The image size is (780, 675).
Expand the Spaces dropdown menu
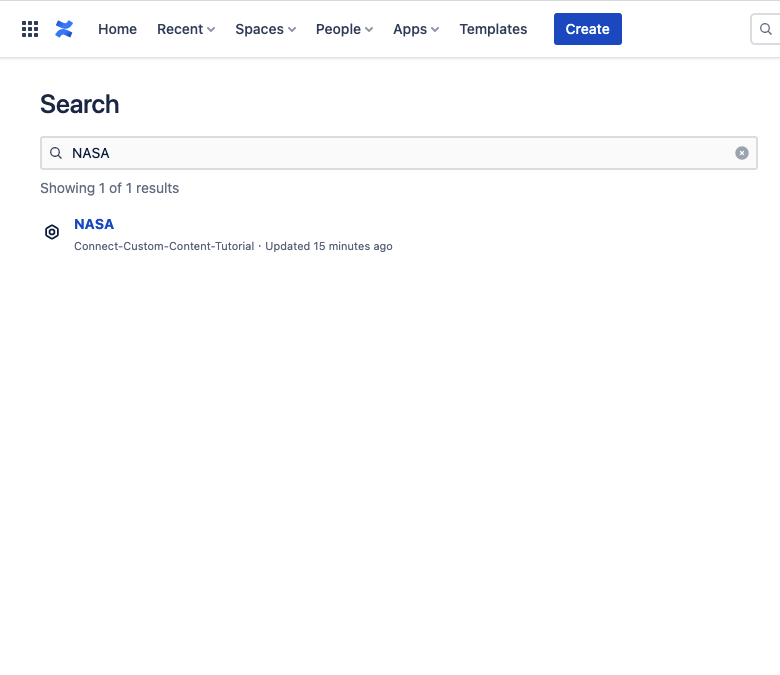[x=259, y=29]
